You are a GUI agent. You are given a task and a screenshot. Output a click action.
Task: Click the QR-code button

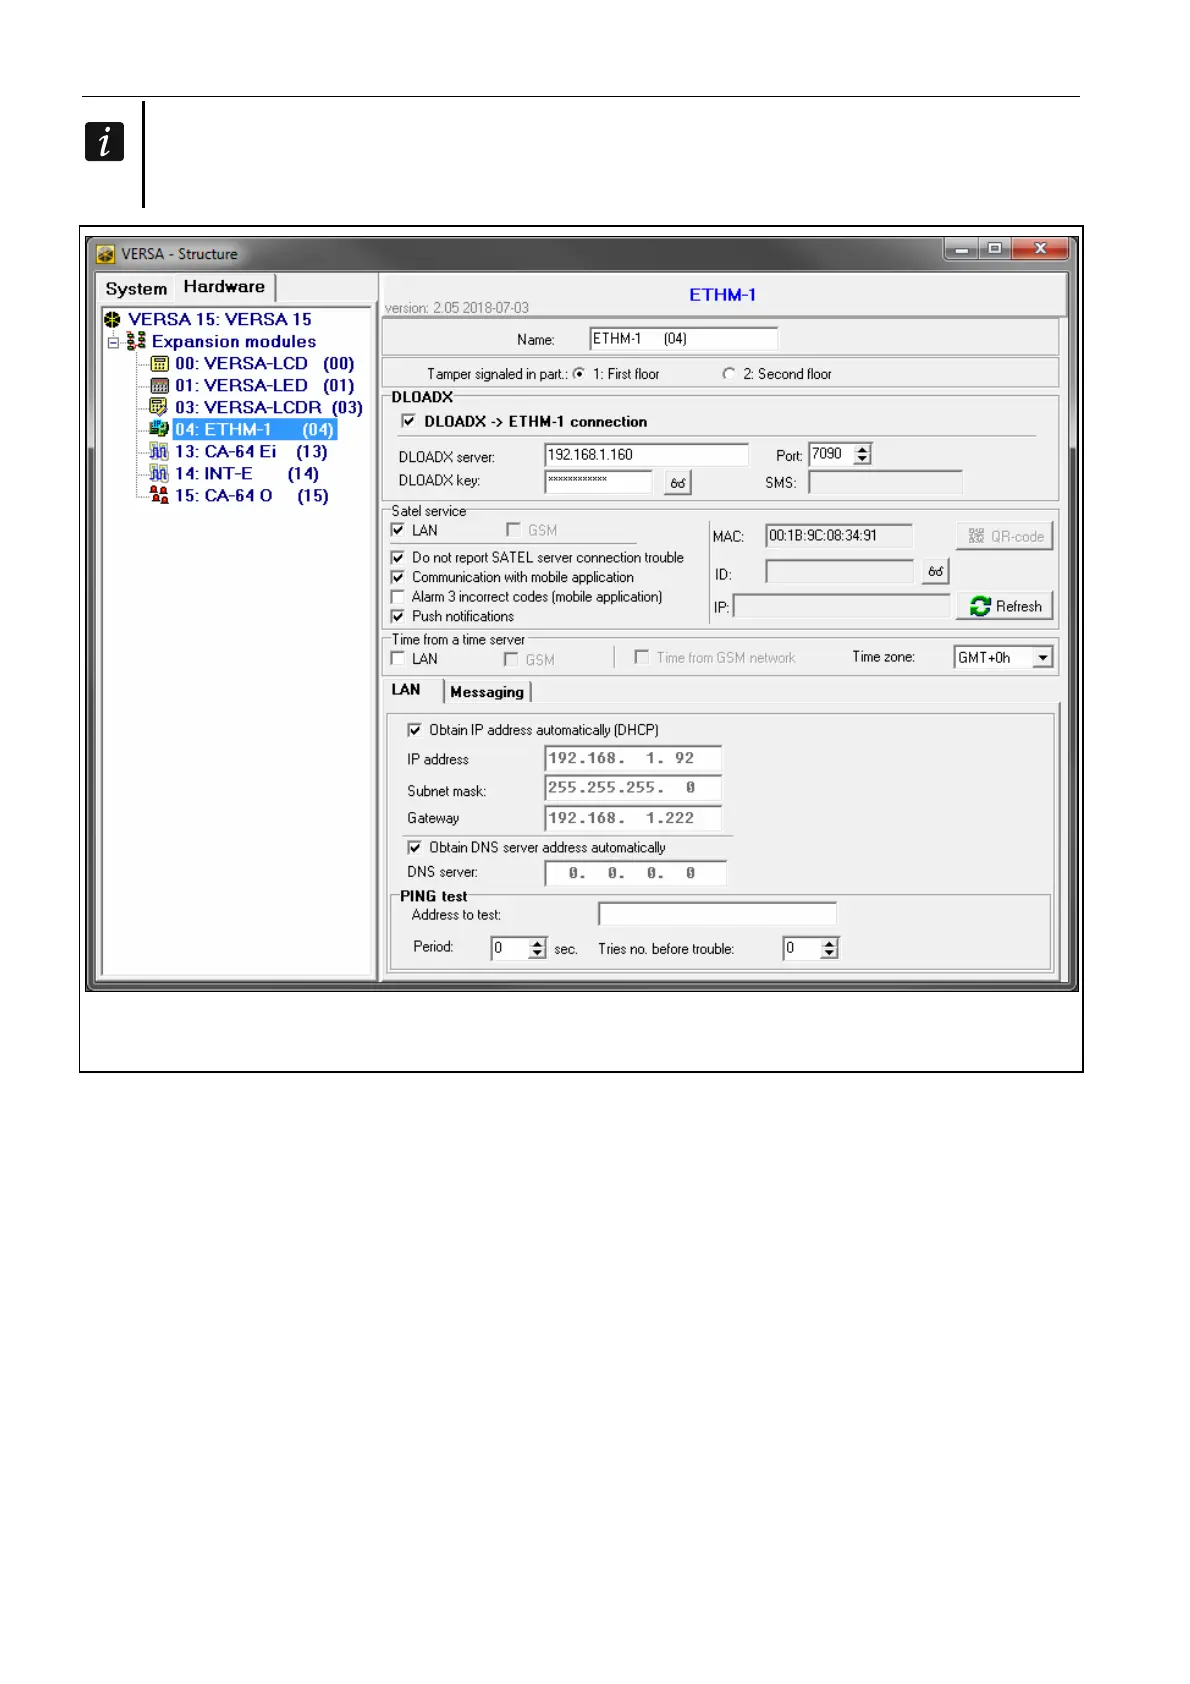(1005, 536)
